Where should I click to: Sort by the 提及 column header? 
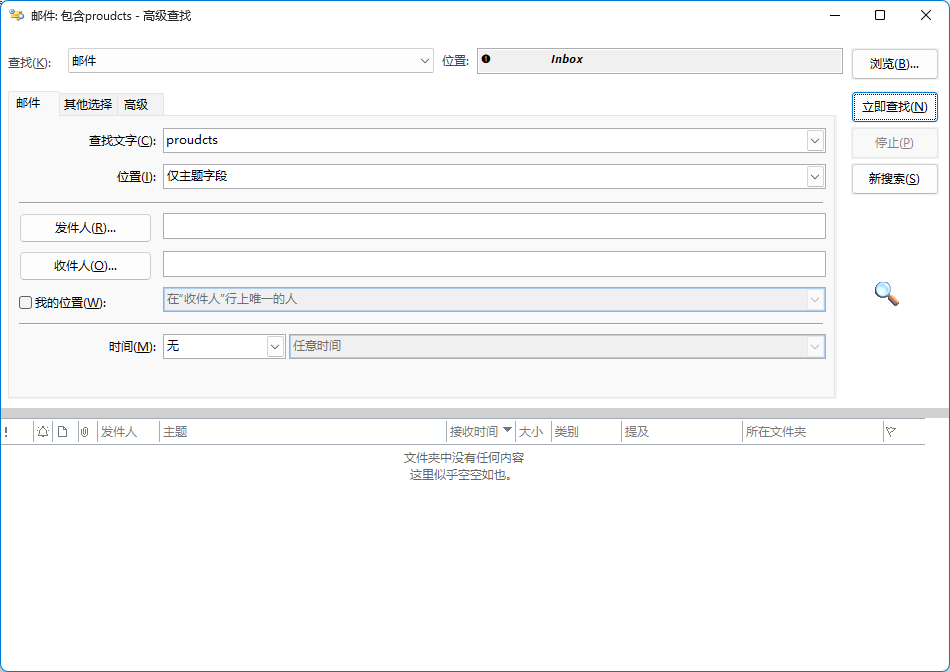click(x=682, y=432)
